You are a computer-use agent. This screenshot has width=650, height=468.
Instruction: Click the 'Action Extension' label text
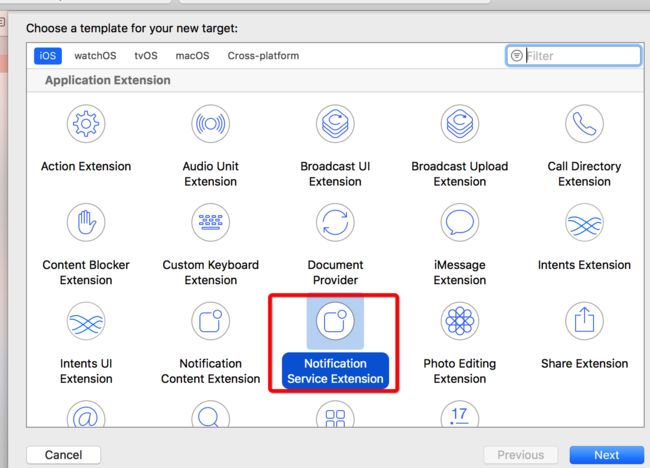point(86,166)
